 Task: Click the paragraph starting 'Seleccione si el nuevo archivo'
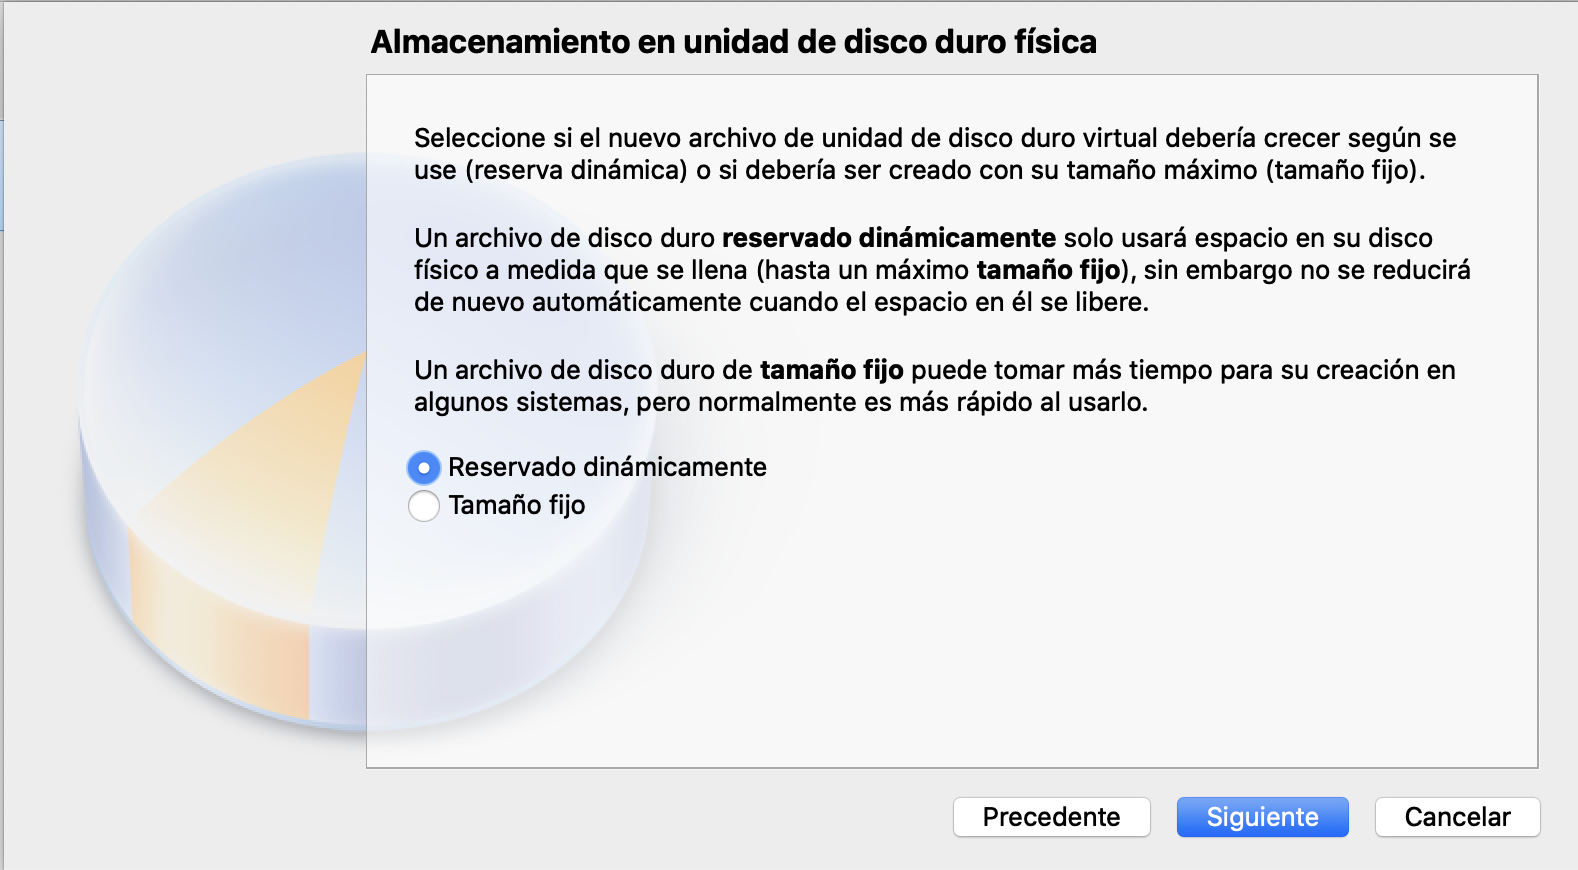(935, 154)
